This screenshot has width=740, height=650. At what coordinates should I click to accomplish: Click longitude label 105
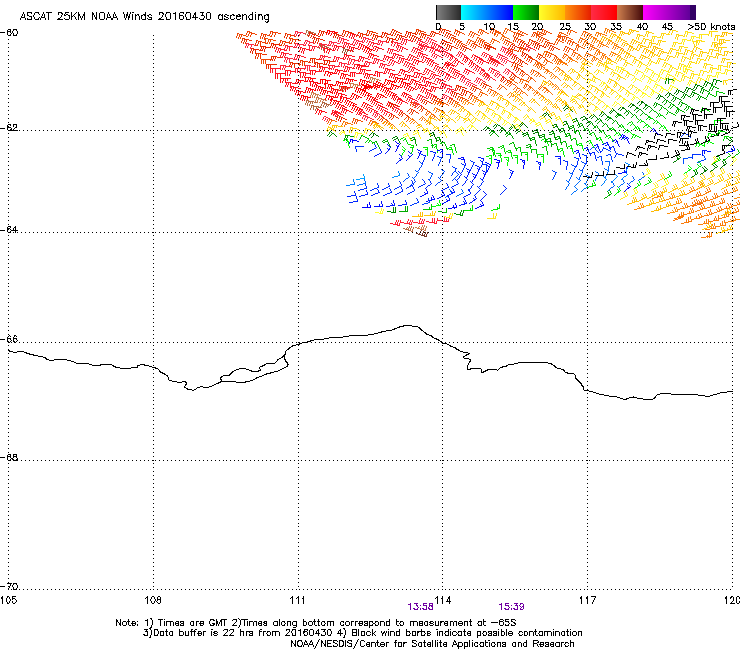pyautogui.click(x=8, y=600)
